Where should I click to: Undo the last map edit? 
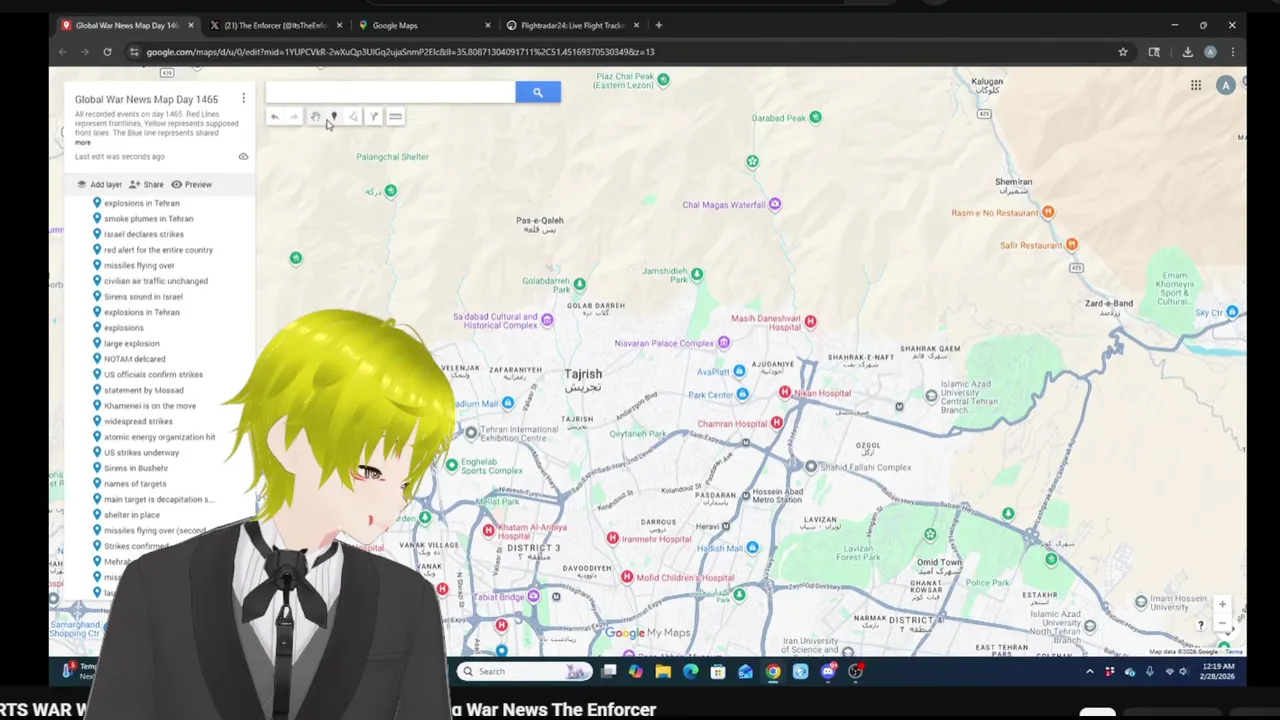(x=274, y=117)
